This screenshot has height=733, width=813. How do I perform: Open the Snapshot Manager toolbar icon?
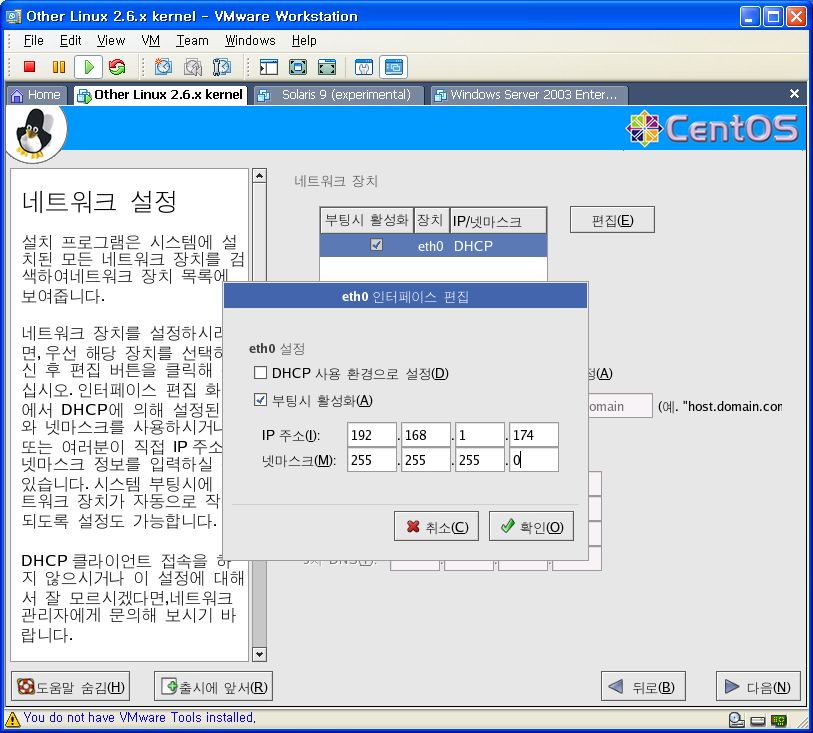point(222,67)
